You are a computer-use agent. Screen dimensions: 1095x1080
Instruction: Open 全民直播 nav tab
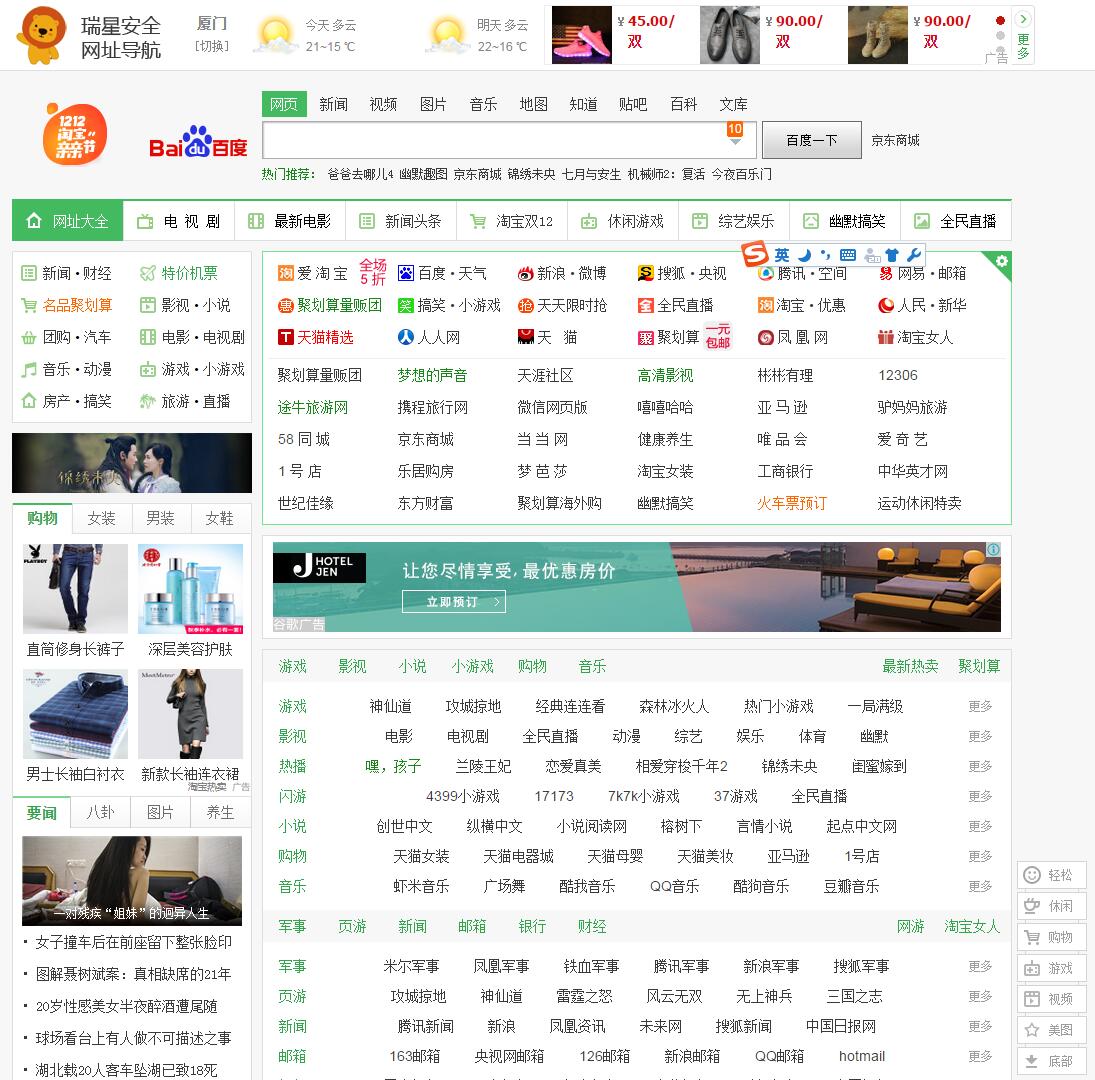pyautogui.click(x=956, y=221)
